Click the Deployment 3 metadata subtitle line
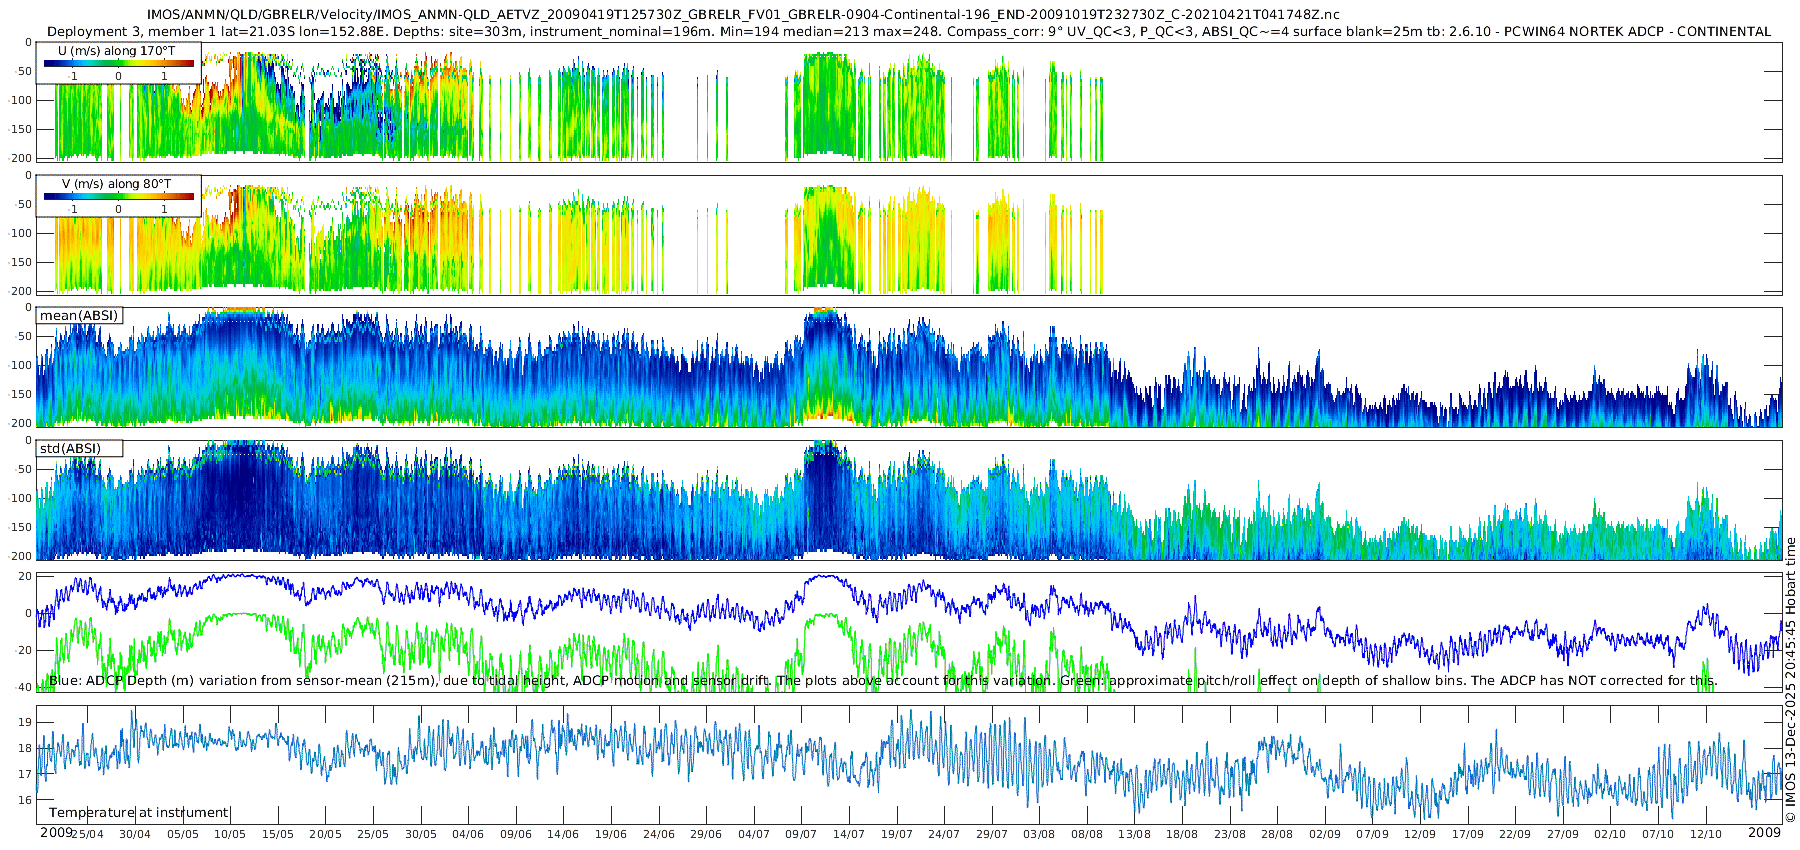This screenshot has width=1800, height=850. coord(908,32)
